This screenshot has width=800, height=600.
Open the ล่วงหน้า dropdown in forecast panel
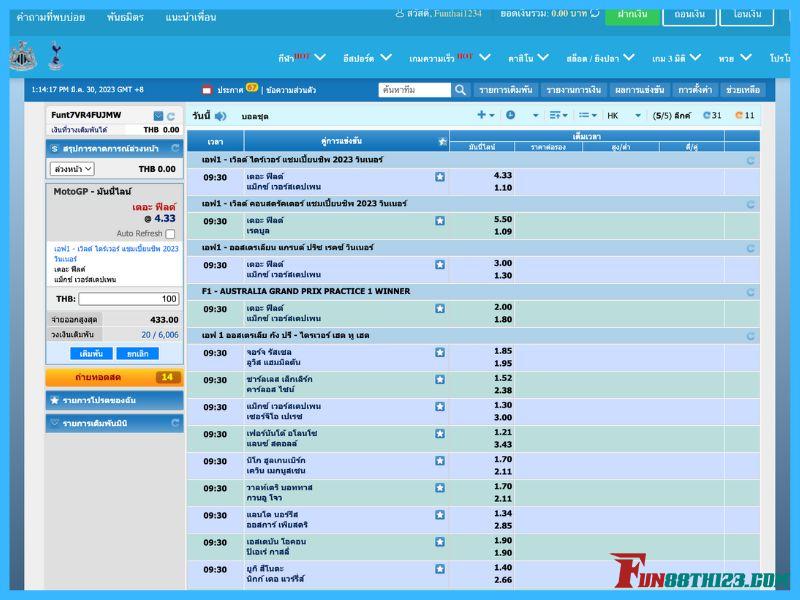pyautogui.click(x=72, y=168)
